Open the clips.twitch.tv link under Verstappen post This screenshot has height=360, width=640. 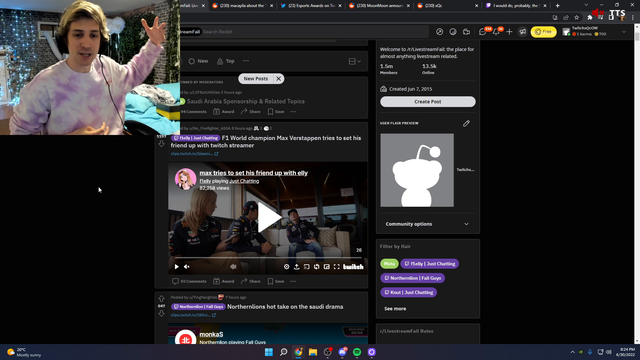tap(194, 154)
